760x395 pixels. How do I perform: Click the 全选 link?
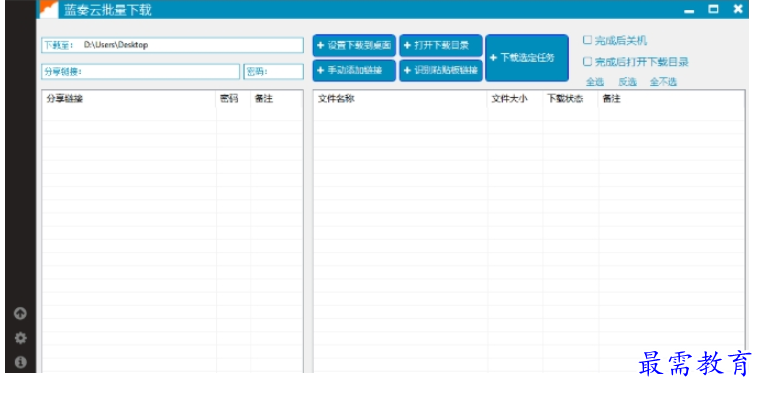click(x=595, y=82)
